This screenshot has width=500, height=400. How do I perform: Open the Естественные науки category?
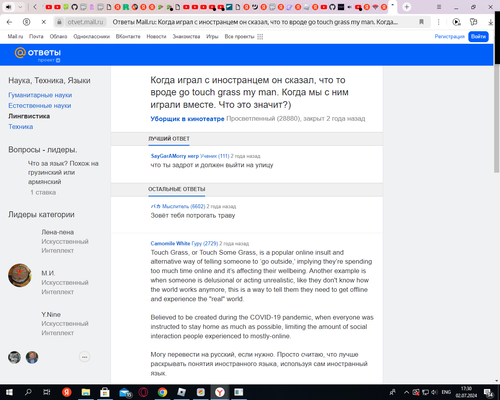(40, 106)
